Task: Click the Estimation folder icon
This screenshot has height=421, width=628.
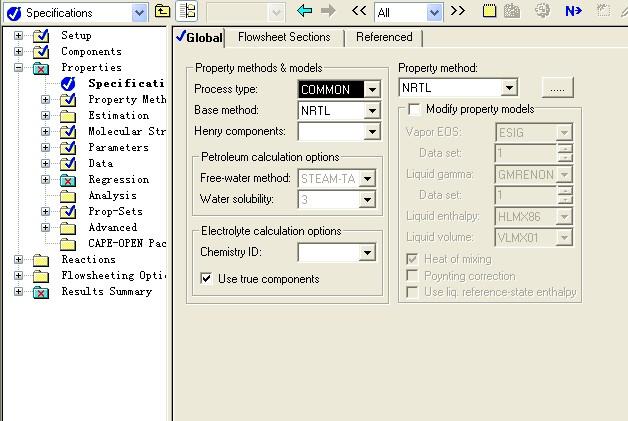Action: [x=68, y=116]
